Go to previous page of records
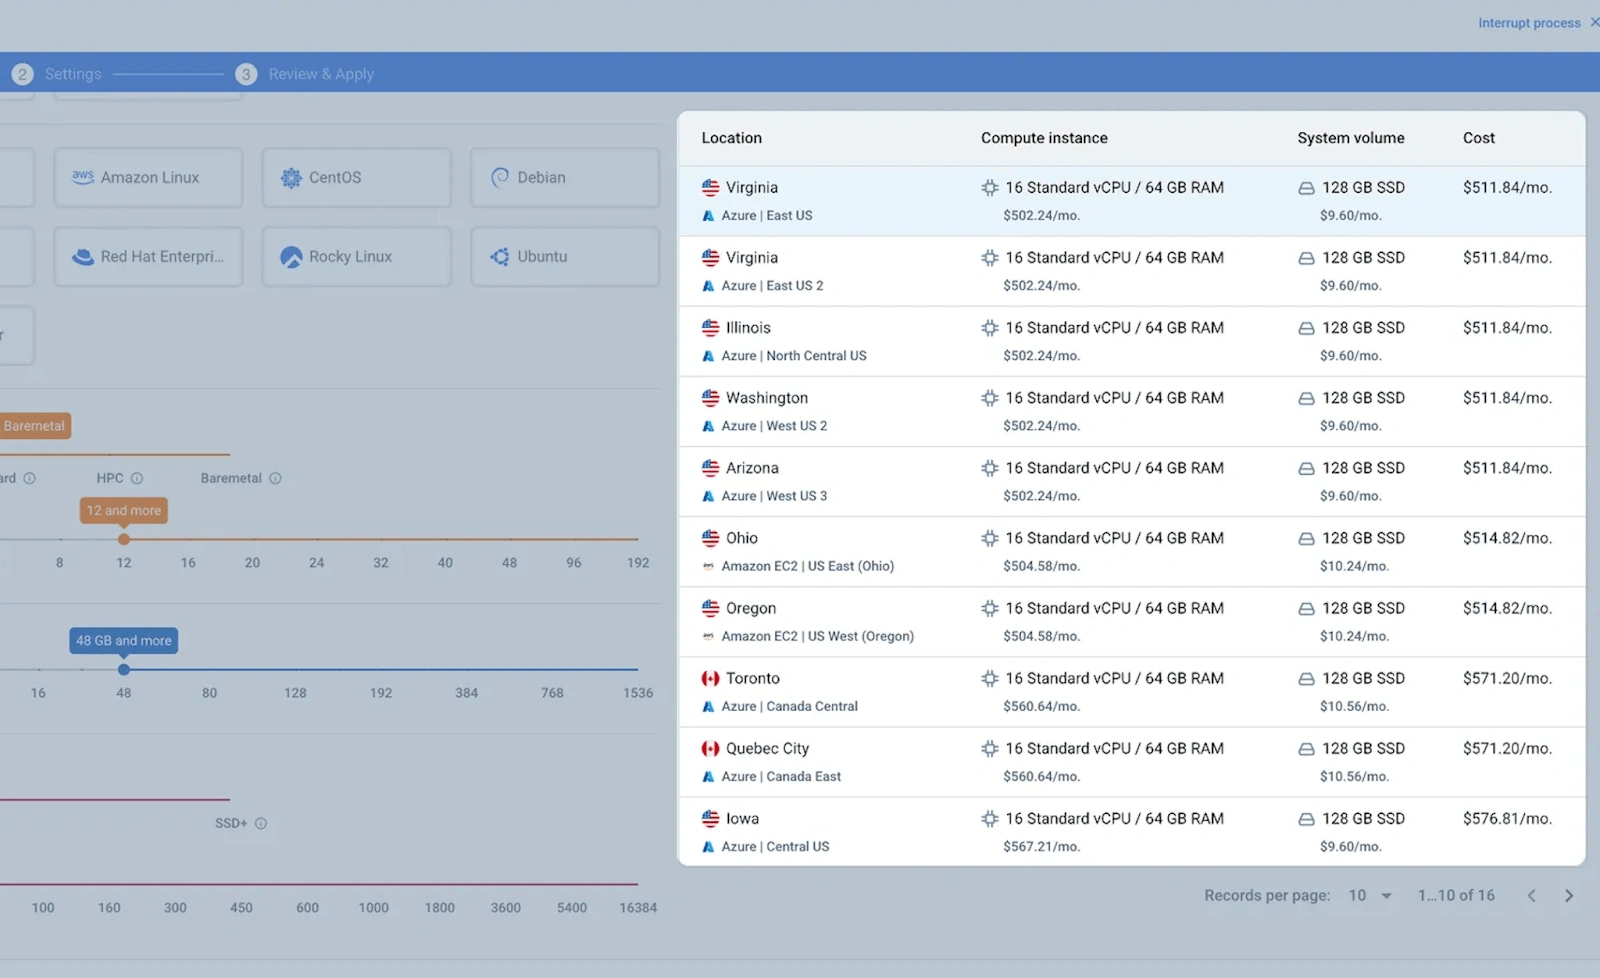 1531,895
